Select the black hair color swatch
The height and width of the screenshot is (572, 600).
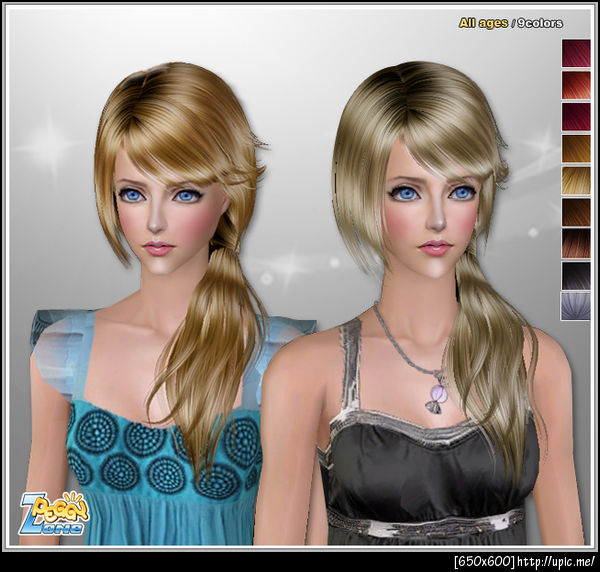[x=576, y=275]
